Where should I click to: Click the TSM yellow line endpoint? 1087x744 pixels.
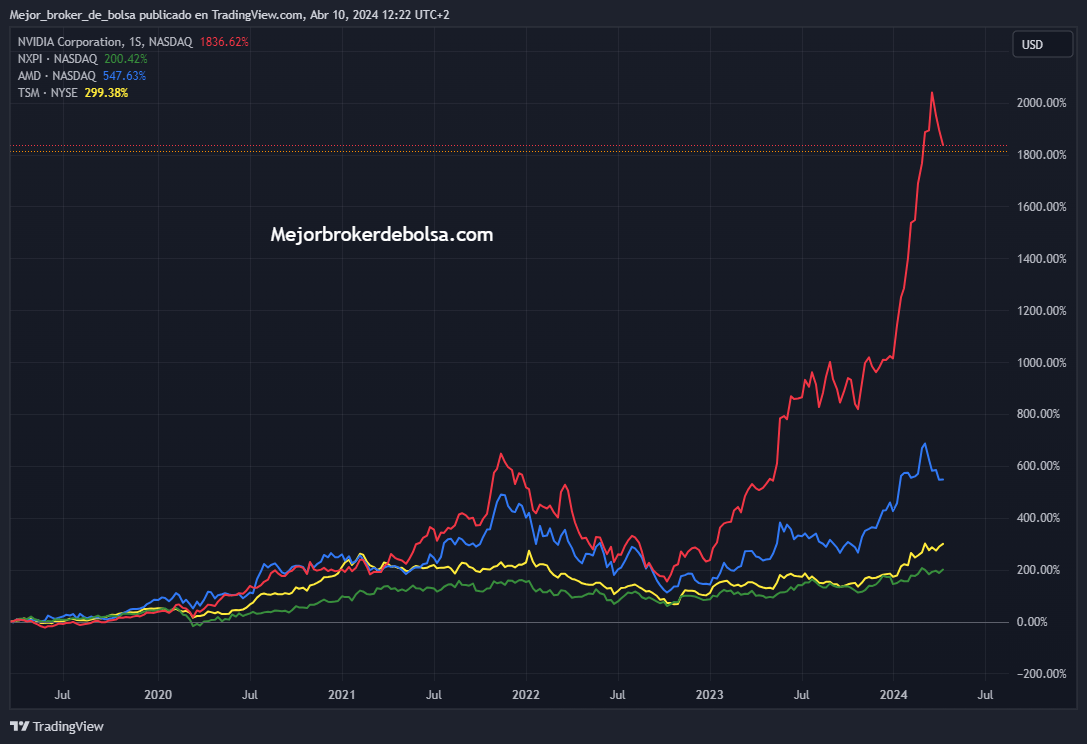click(x=943, y=544)
